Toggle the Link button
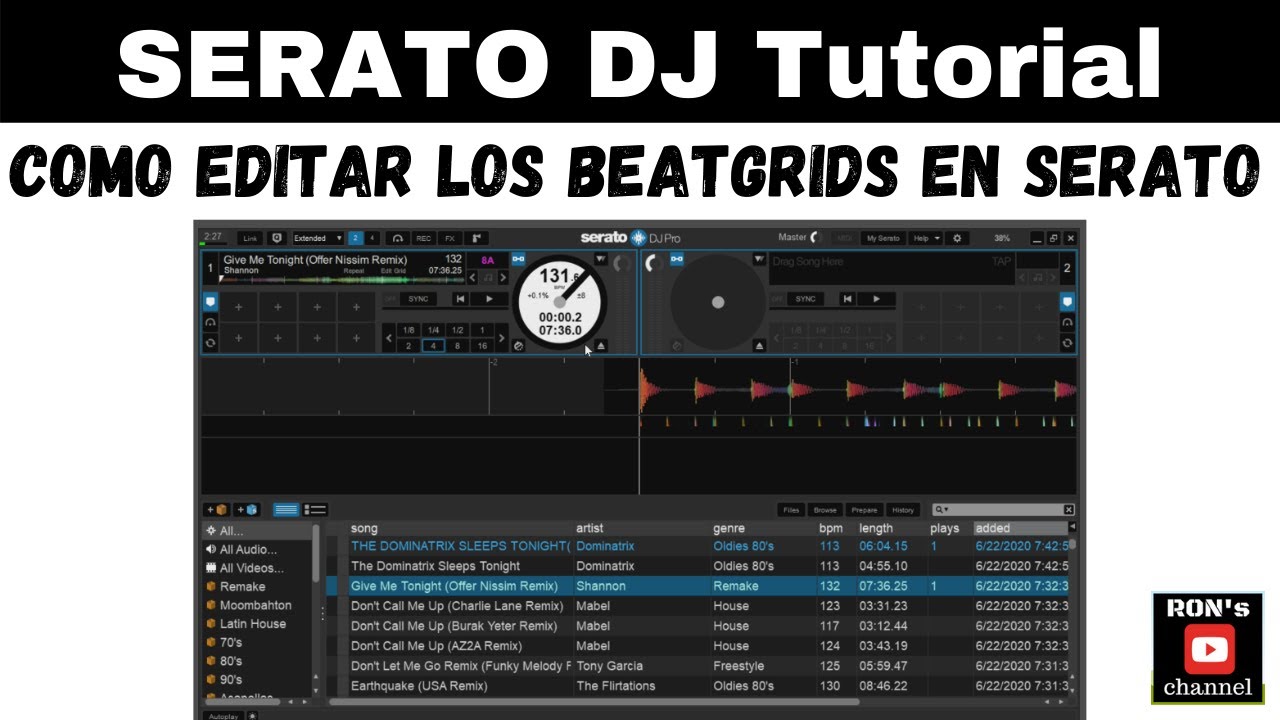 (250, 238)
